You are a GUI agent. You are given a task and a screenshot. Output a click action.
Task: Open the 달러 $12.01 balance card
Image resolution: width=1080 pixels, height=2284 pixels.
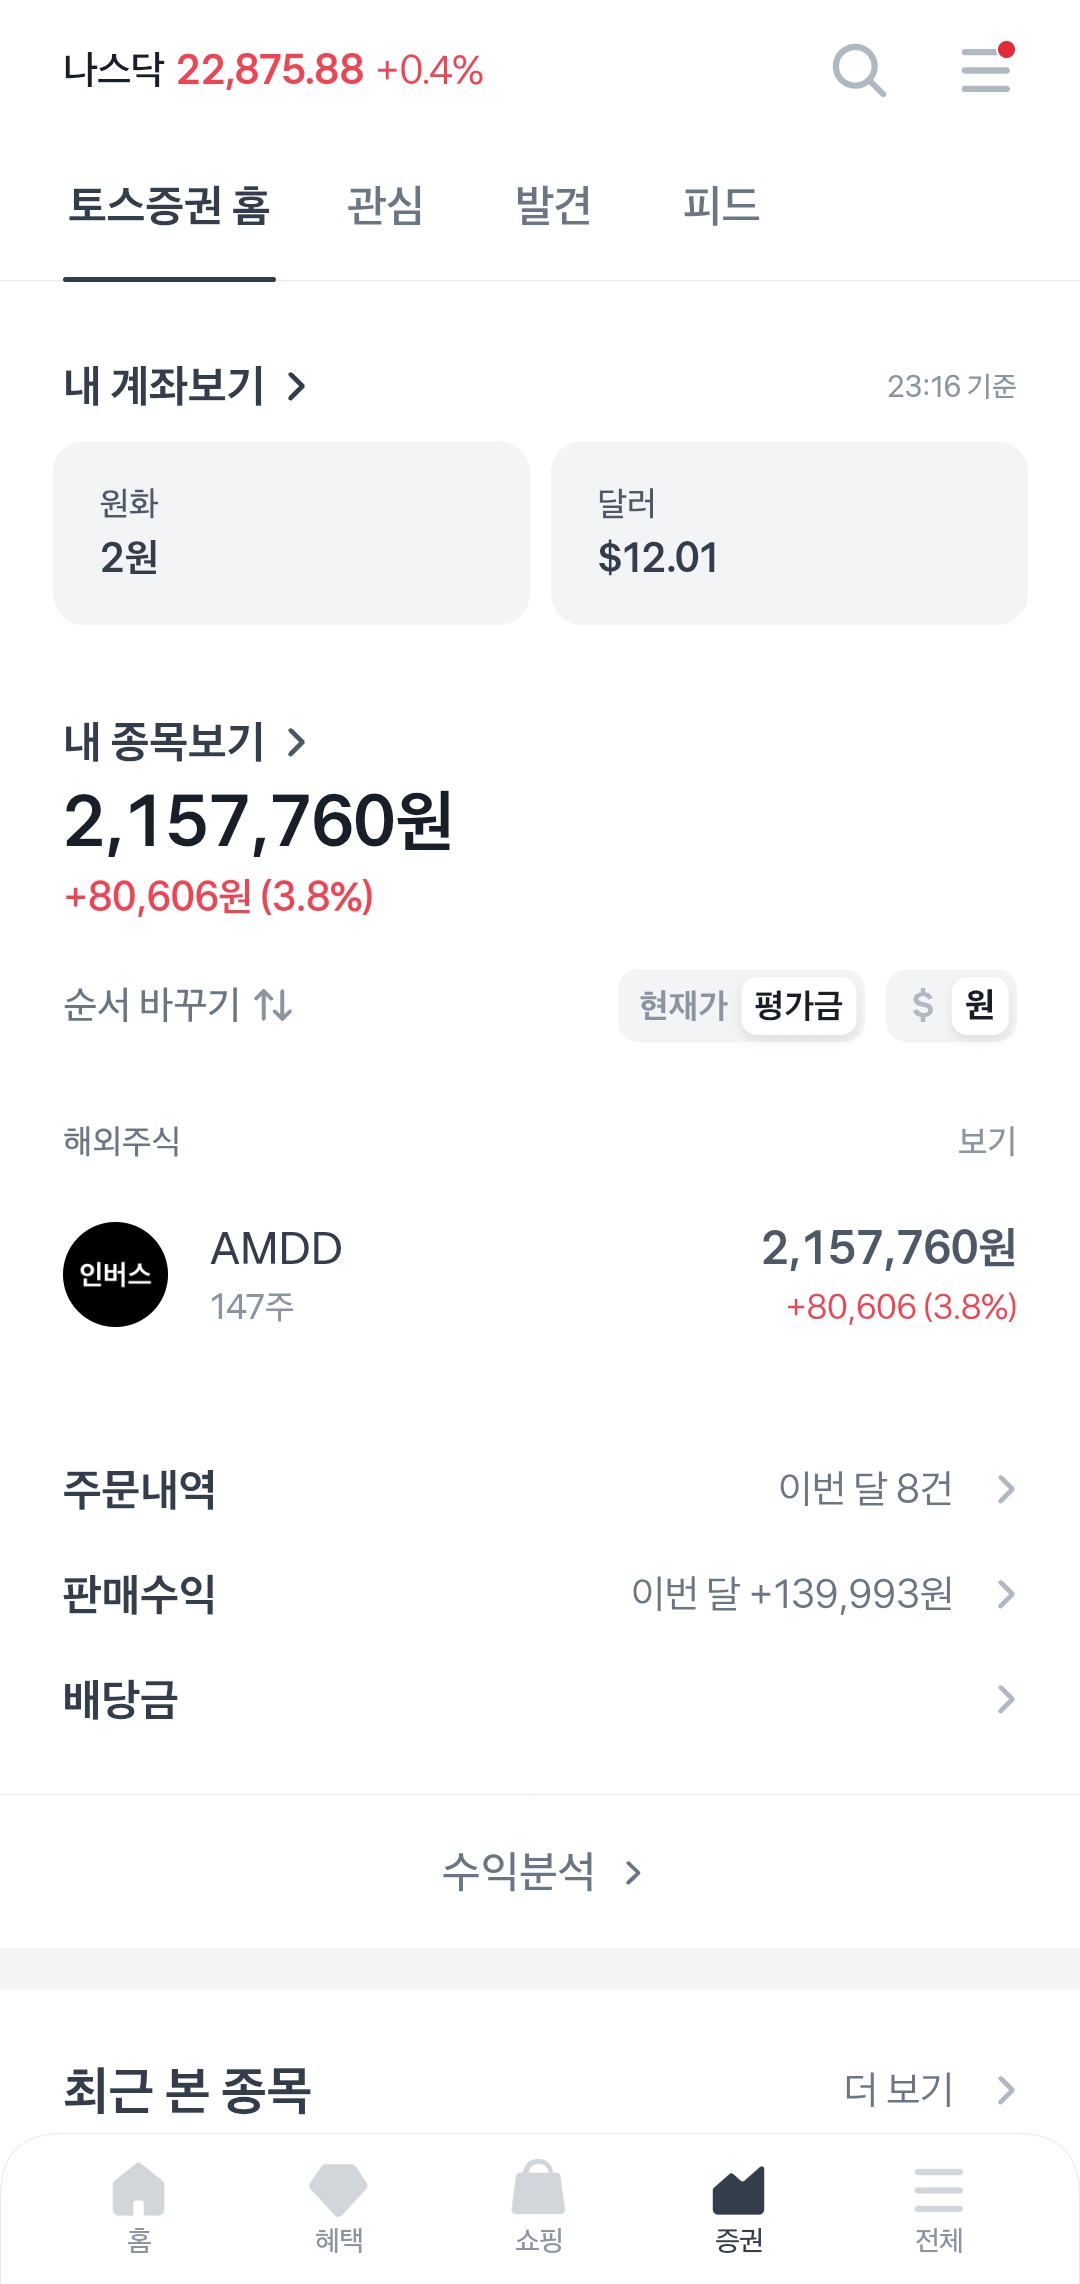[x=789, y=533]
